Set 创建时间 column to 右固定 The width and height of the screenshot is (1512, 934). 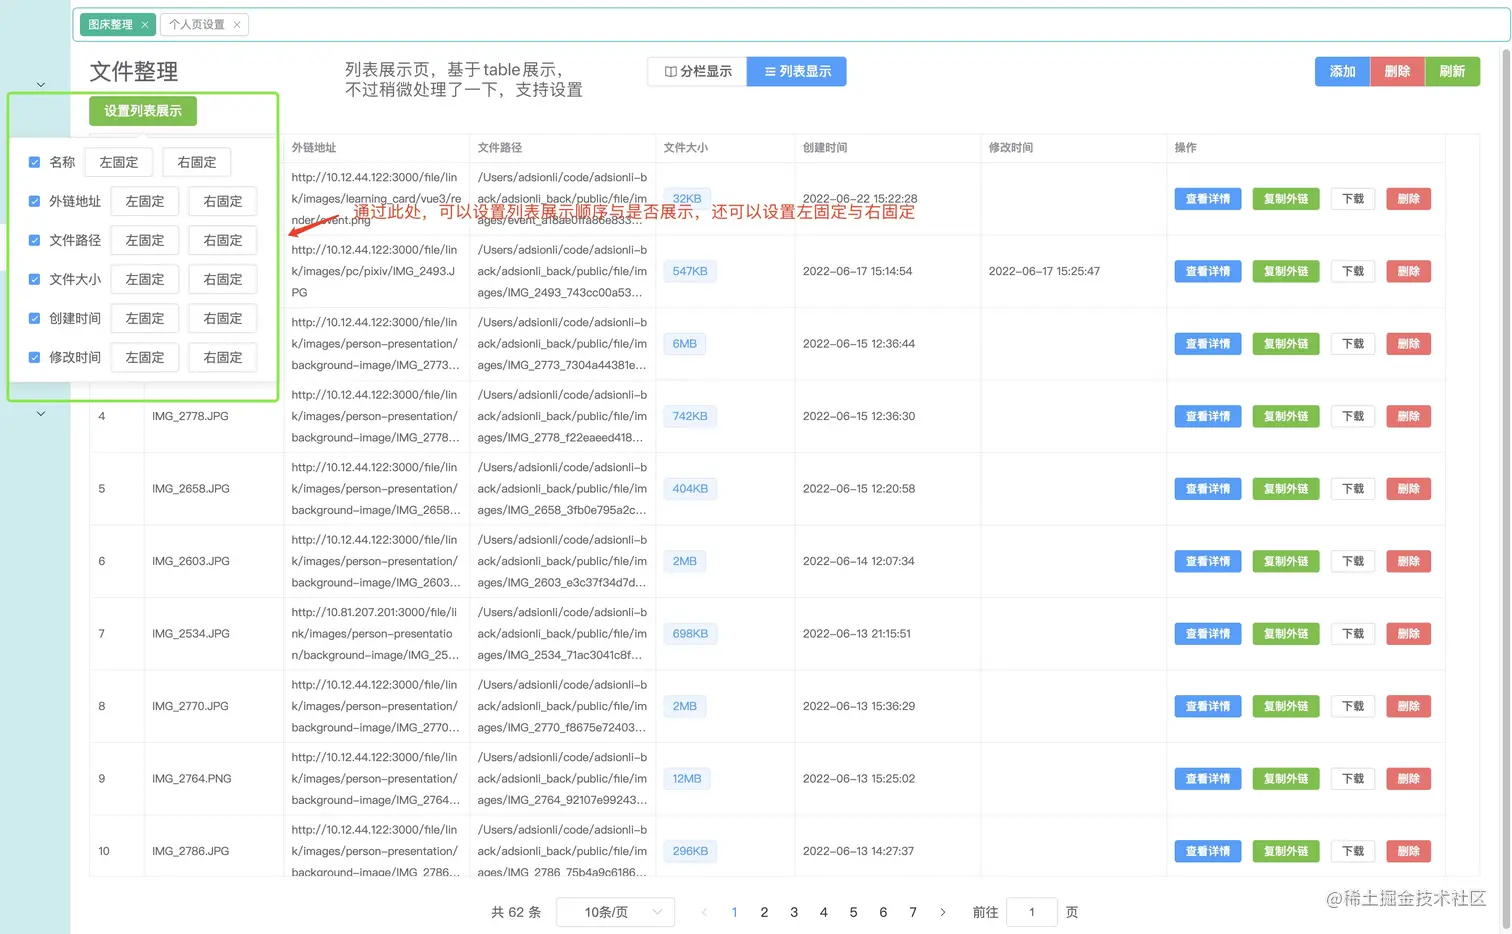pos(223,318)
